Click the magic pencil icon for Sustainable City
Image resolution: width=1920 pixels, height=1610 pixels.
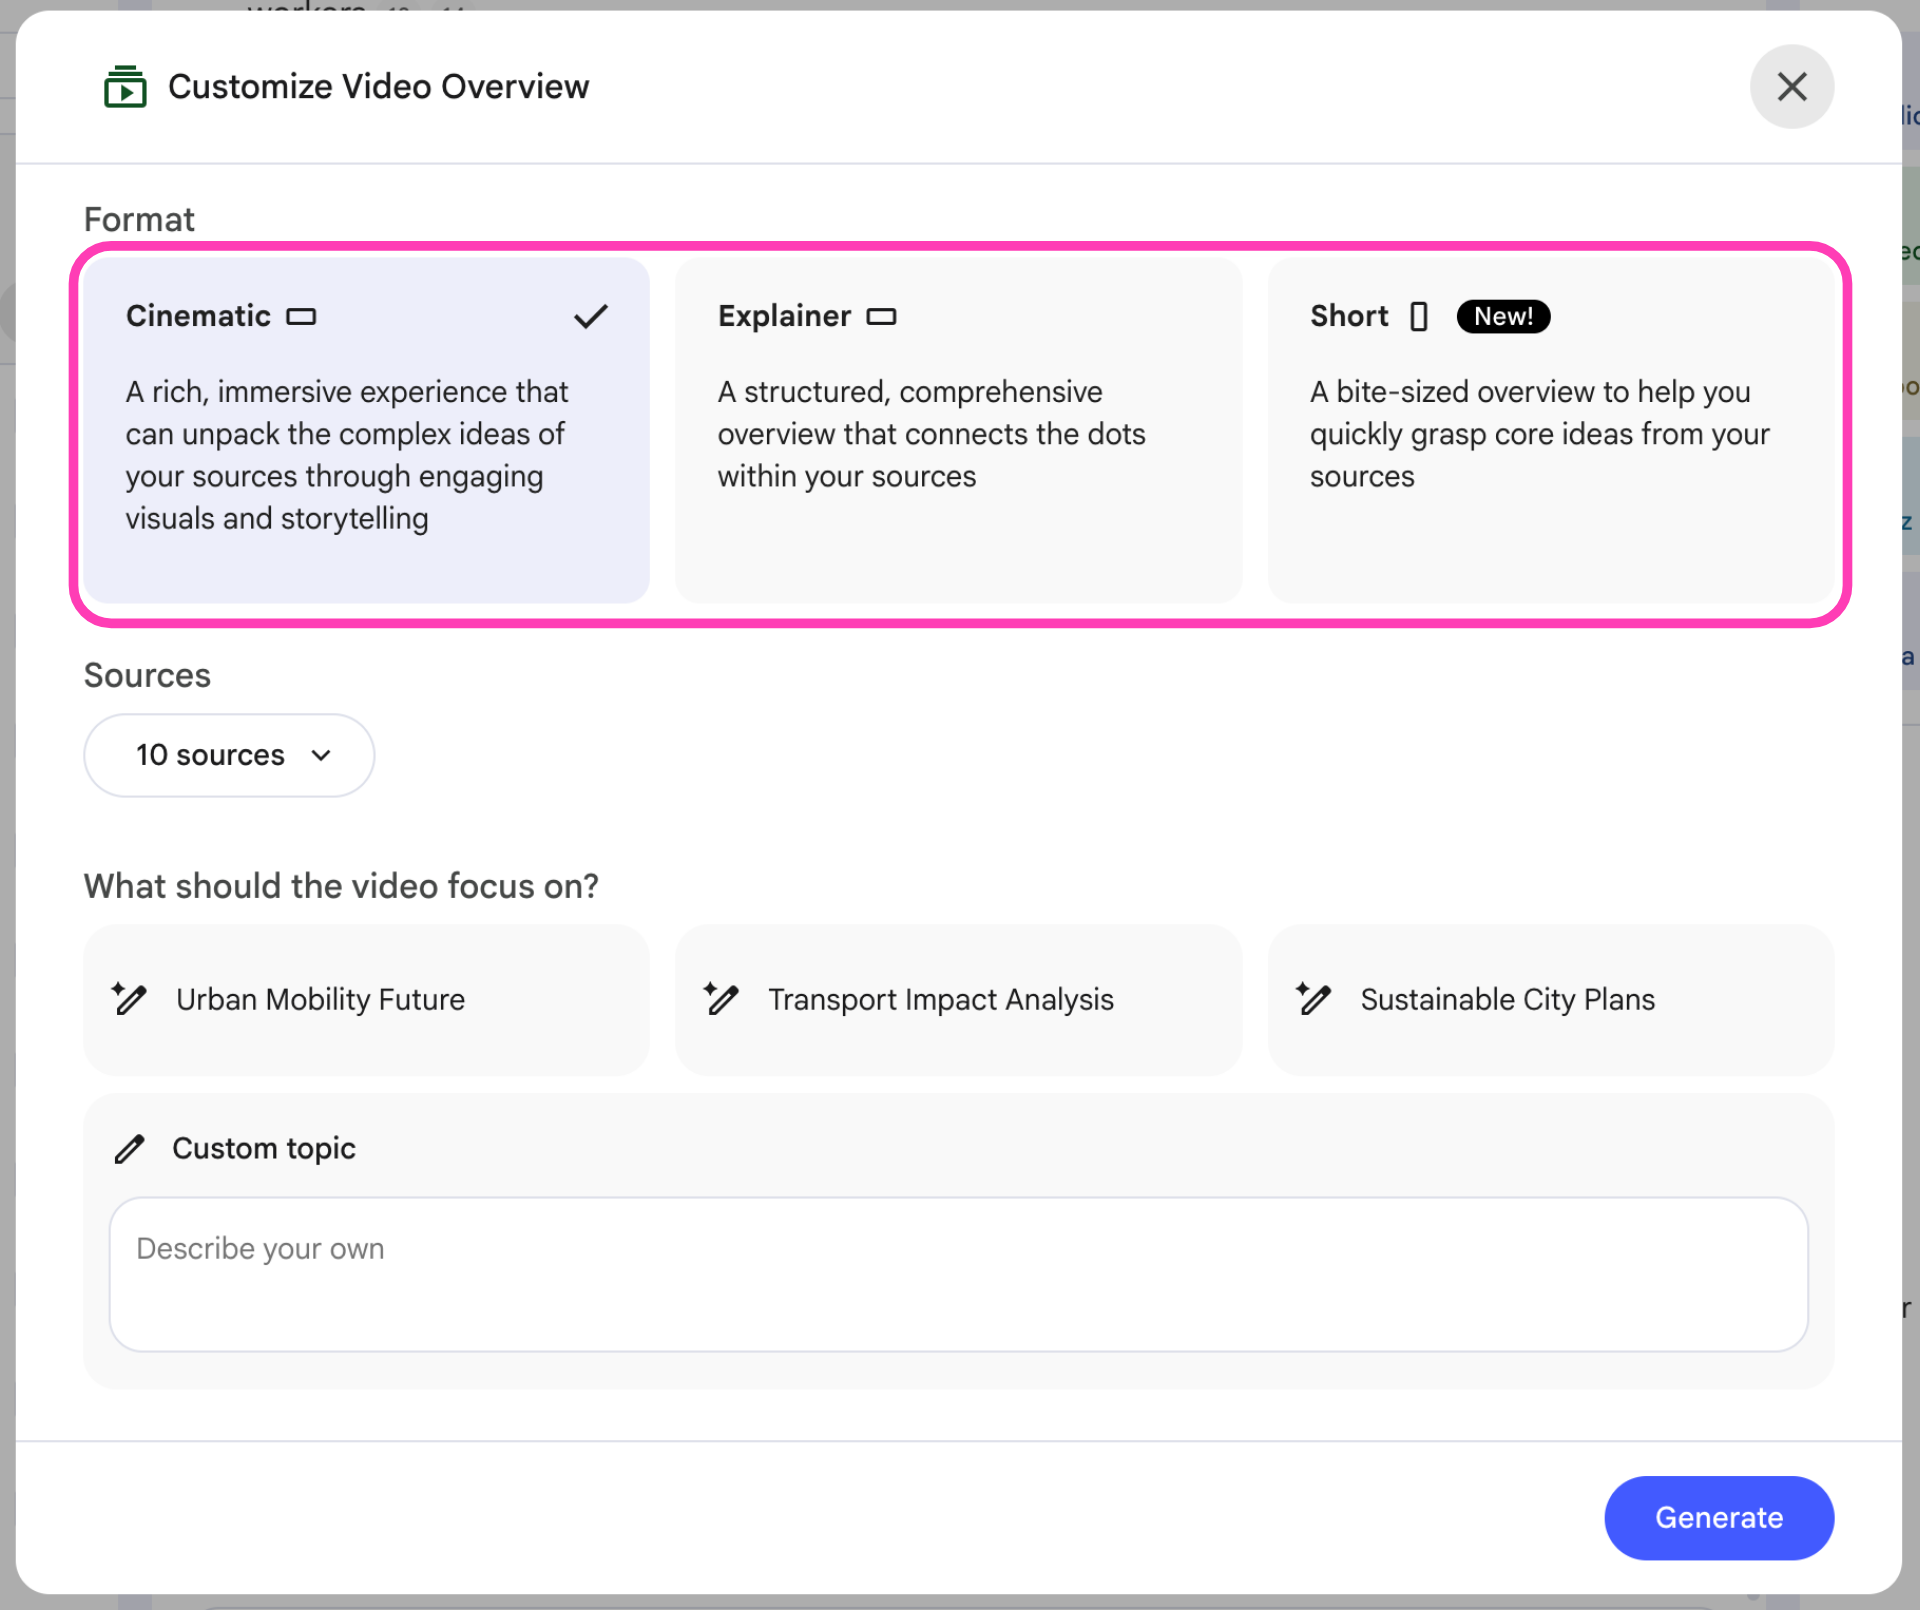click(x=1313, y=998)
